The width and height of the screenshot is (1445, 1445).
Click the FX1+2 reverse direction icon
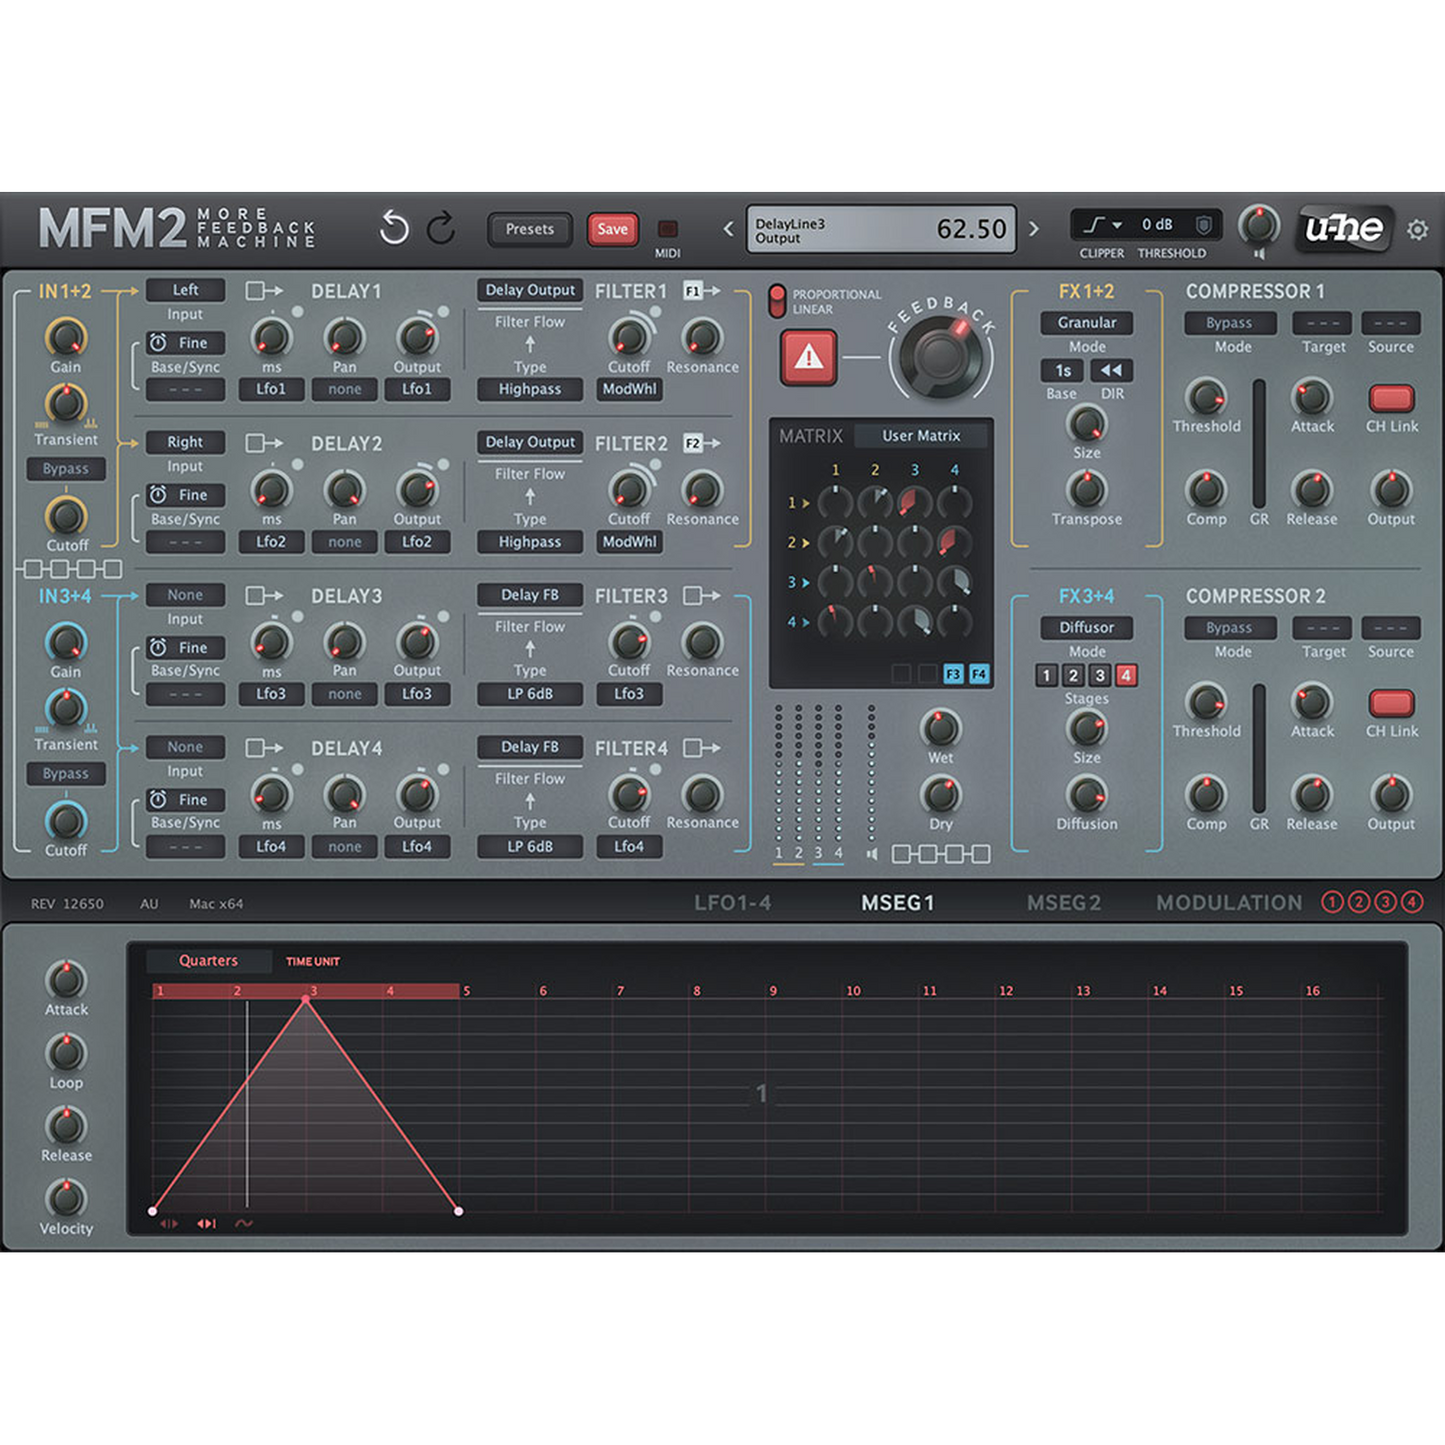pyautogui.click(x=1111, y=370)
